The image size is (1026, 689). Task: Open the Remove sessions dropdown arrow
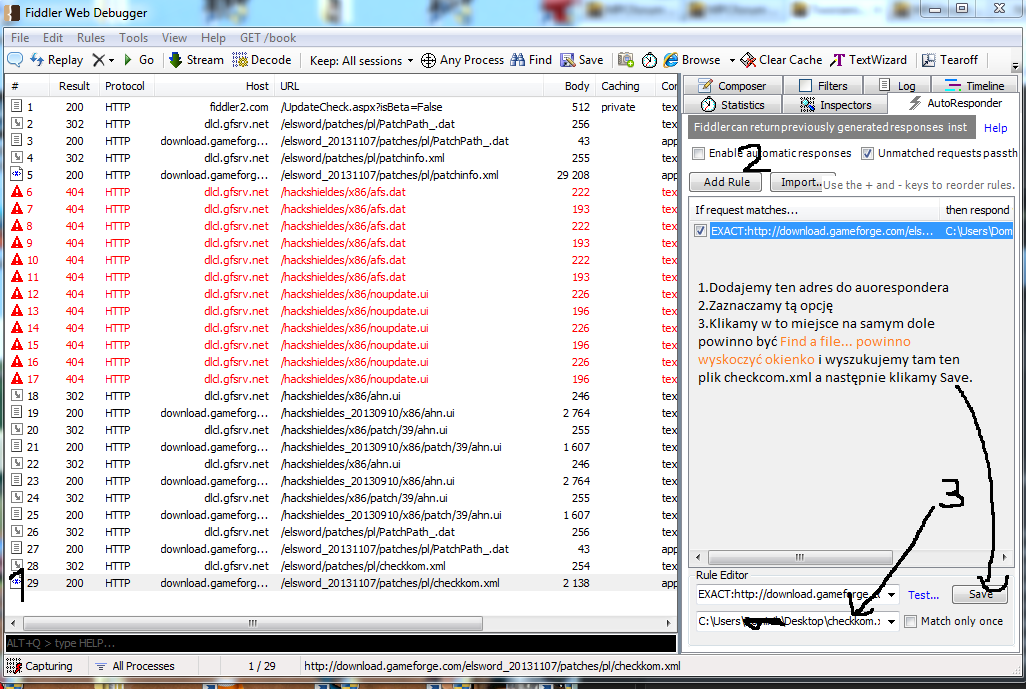tap(111, 60)
